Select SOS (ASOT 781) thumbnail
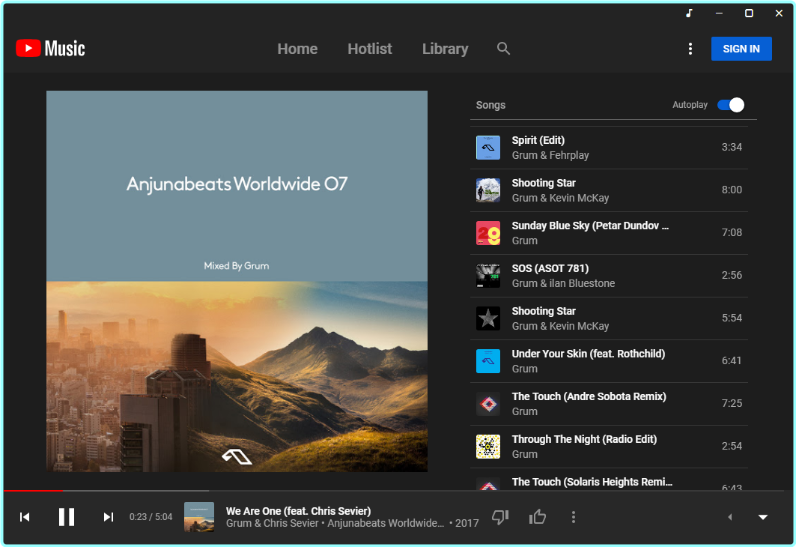This screenshot has height=547, width=796. coord(488,276)
